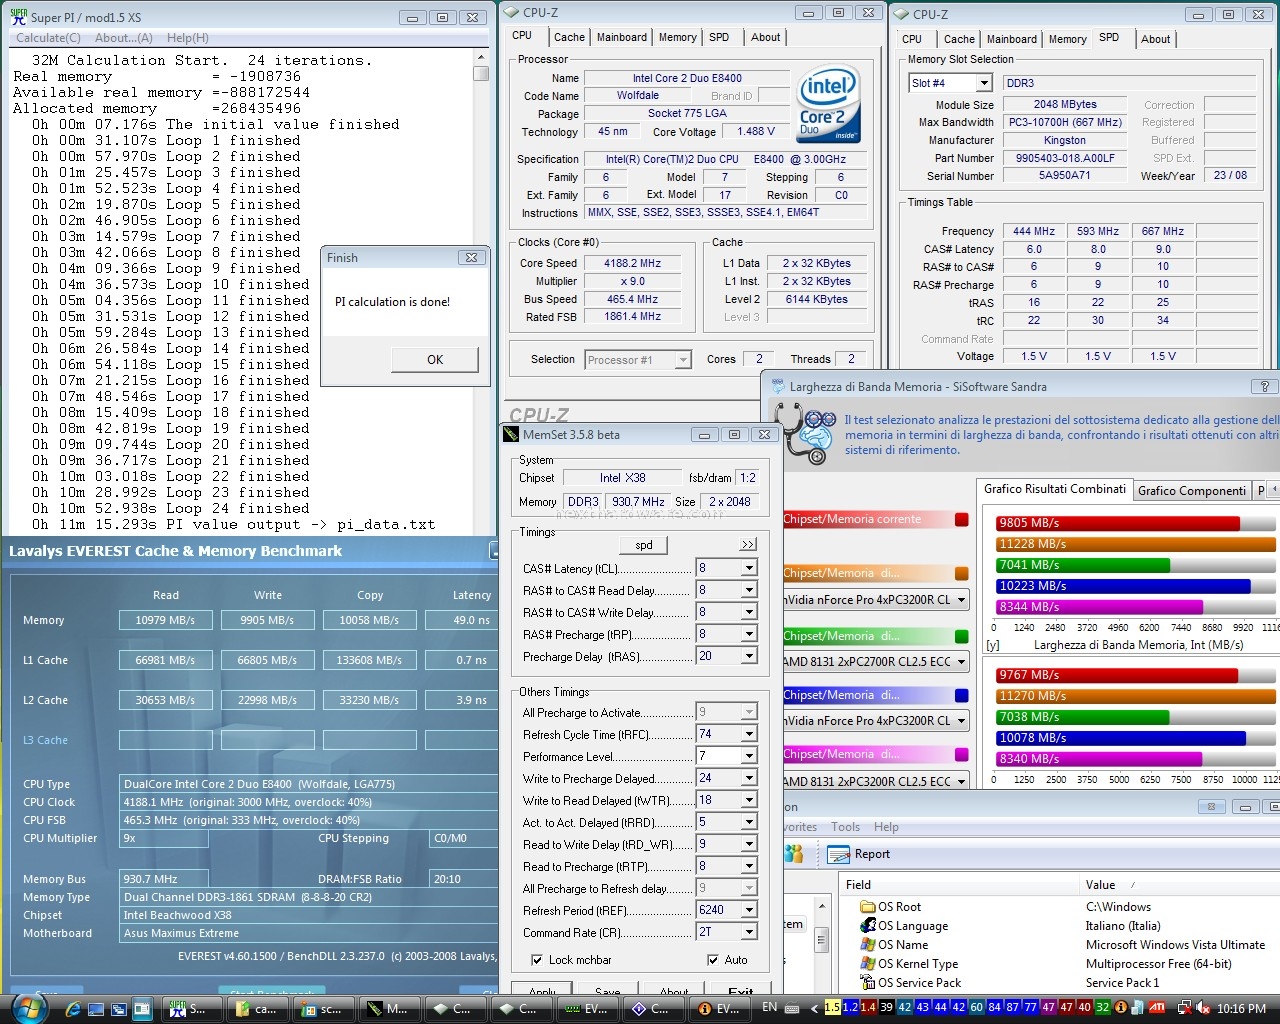Show desktop from quick launch
The width and height of the screenshot is (1280, 1024).
97,1009
